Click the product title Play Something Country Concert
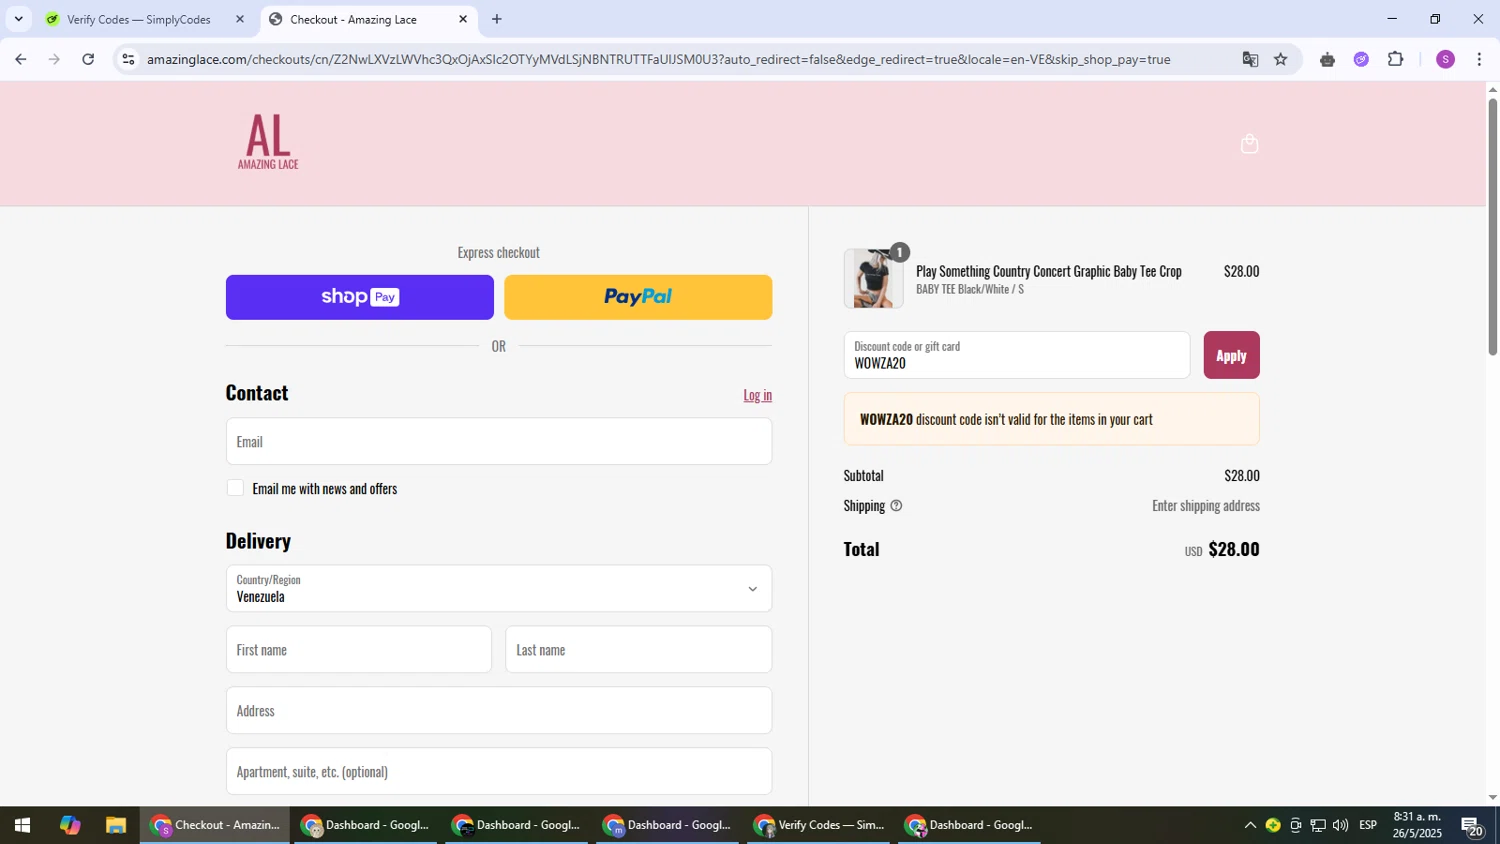This screenshot has width=1500, height=844. 1048,271
